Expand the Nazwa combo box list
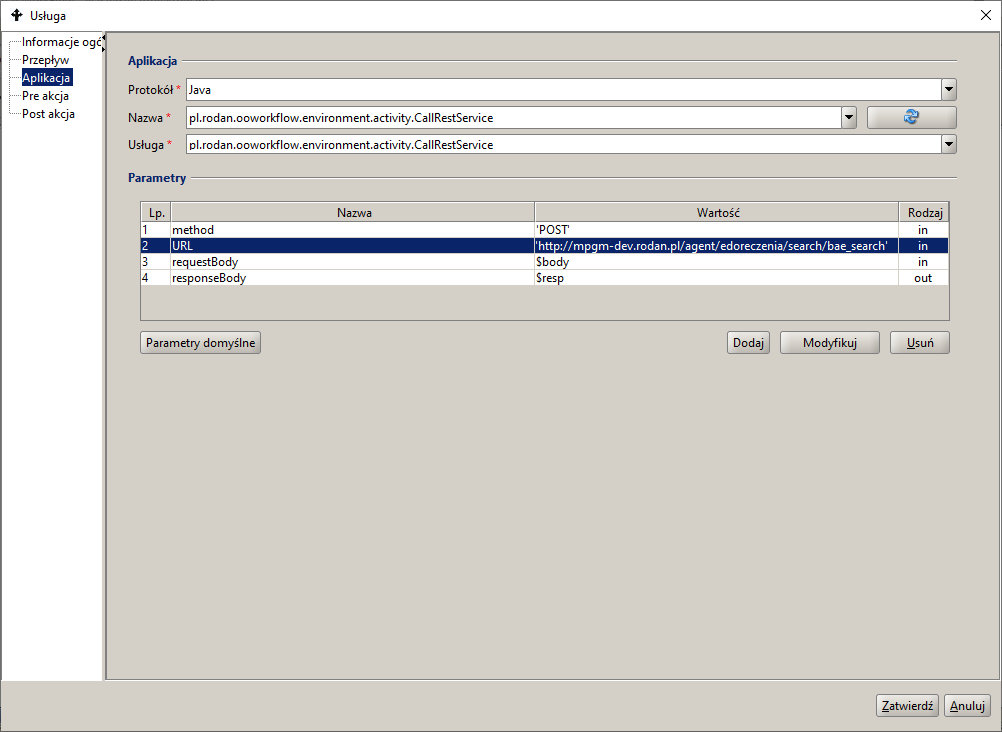1002x732 pixels. [849, 118]
